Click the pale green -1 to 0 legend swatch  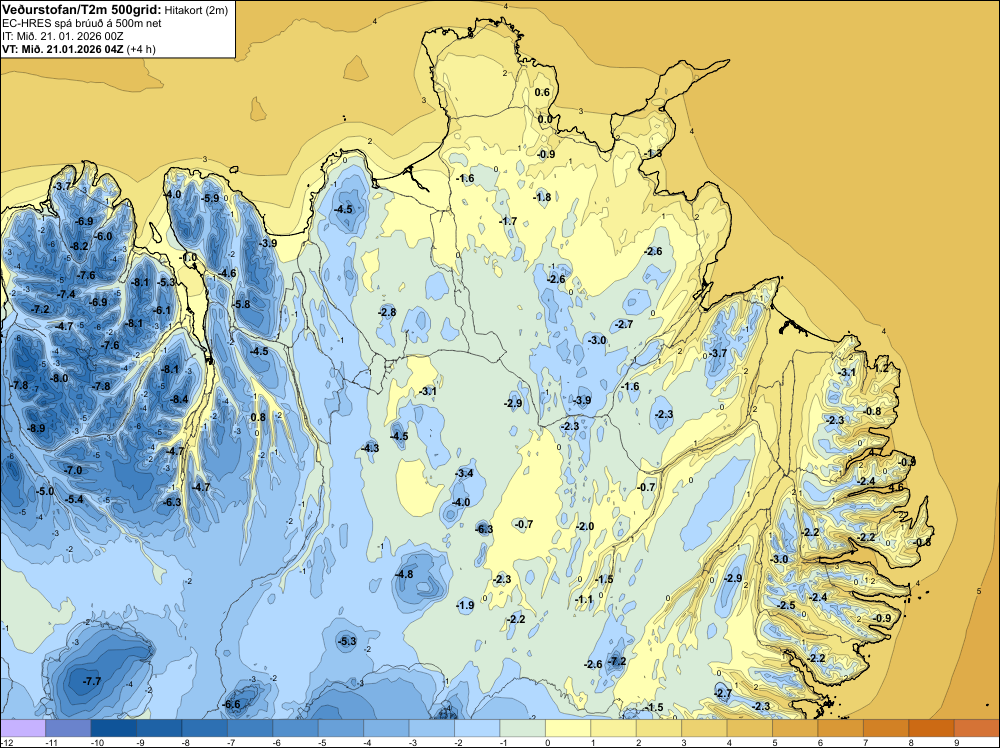click(x=523, y=728)
